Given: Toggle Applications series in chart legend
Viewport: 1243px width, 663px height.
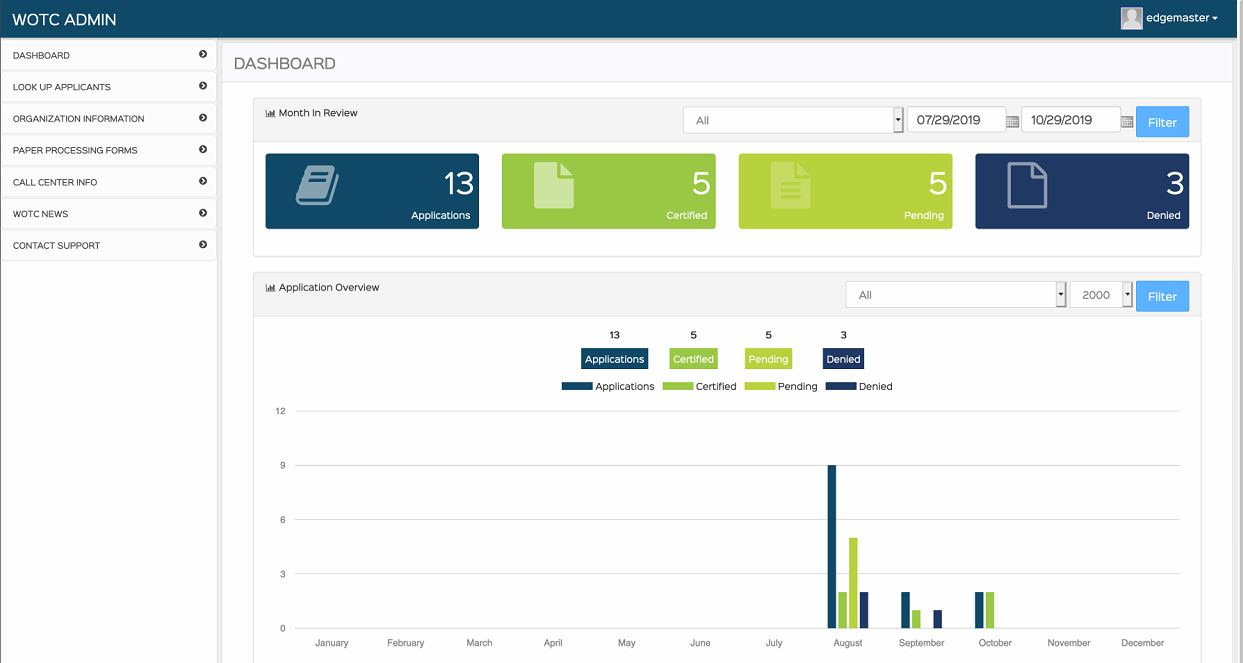Looking at the screenshot, I should click(608, 386).
